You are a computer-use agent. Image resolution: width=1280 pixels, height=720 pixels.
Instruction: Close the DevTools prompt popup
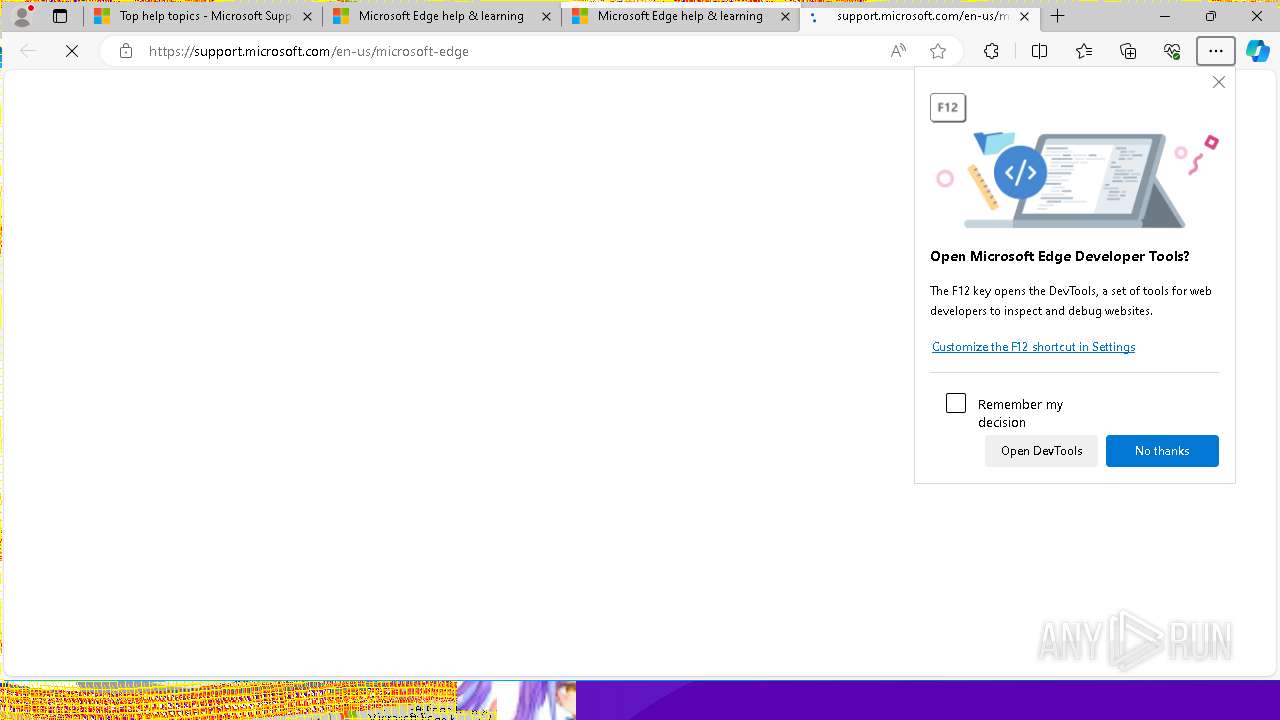pyautogui.click(x=1218, y=82)
